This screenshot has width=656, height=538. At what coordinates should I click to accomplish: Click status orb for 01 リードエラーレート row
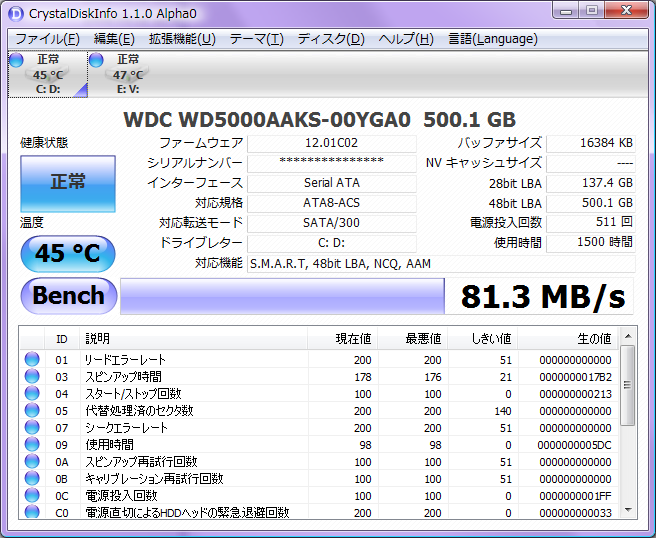click(32, 359)
